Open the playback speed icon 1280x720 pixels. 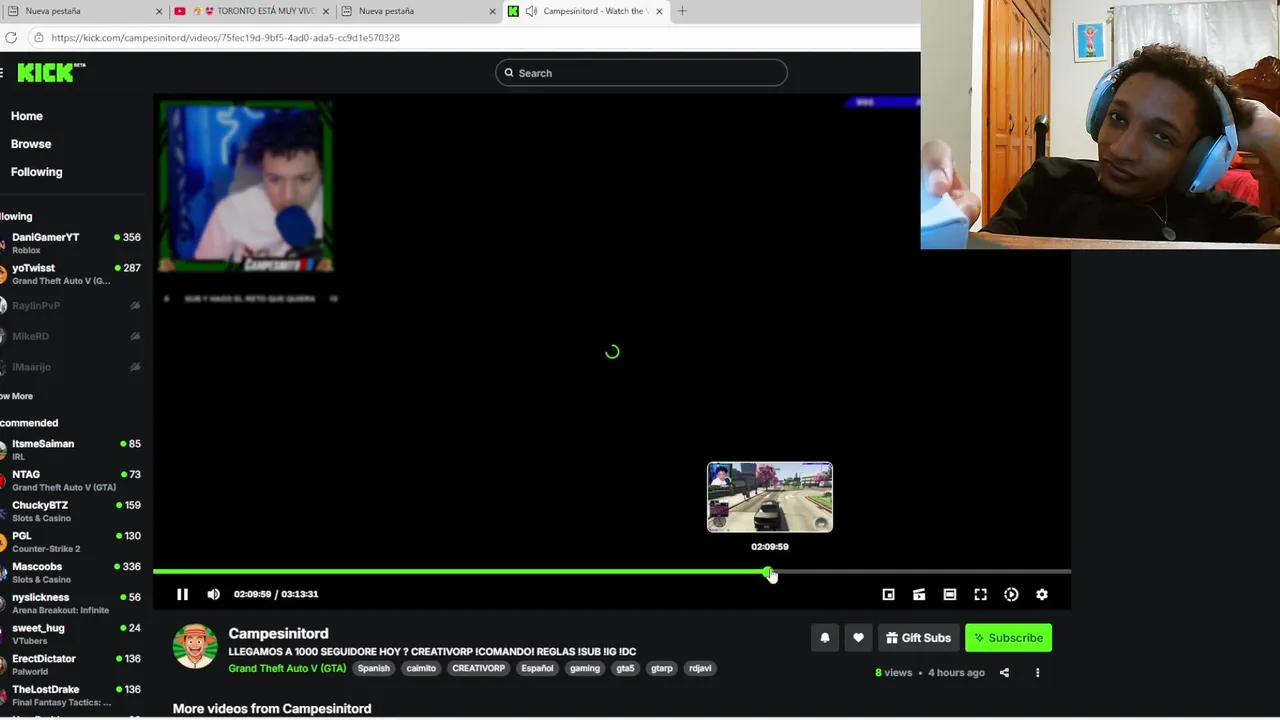coord(1011,594)
